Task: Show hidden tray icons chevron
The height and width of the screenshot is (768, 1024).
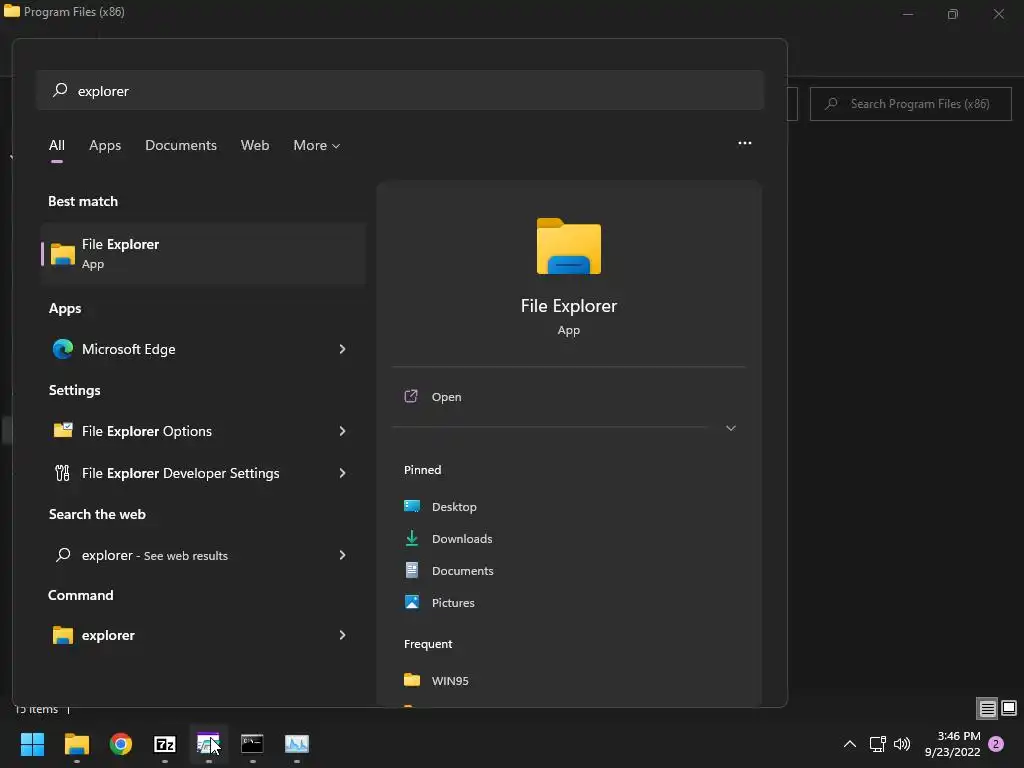Action: tap(850, 744)
